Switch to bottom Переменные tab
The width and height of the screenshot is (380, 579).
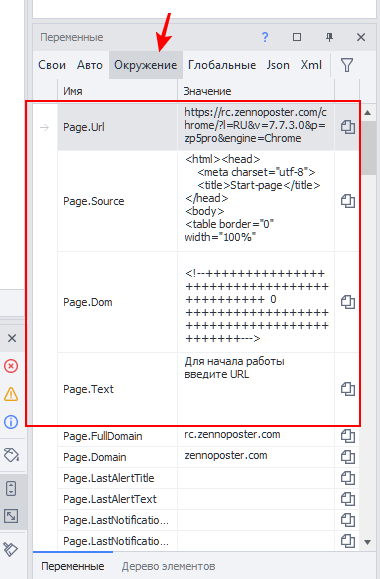73,566
